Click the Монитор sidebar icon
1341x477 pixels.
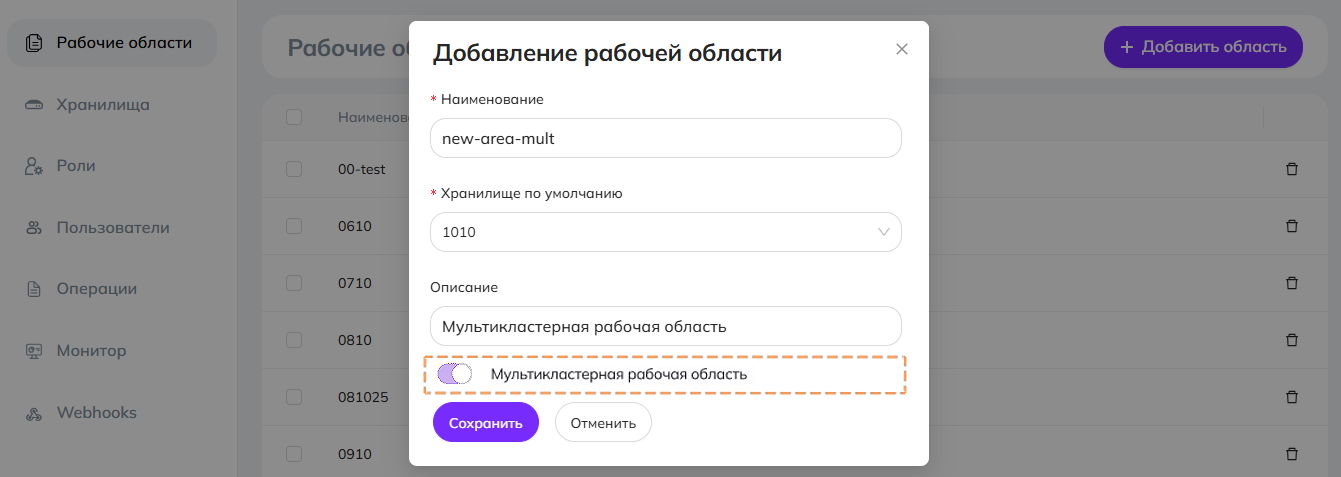(34, 352)
